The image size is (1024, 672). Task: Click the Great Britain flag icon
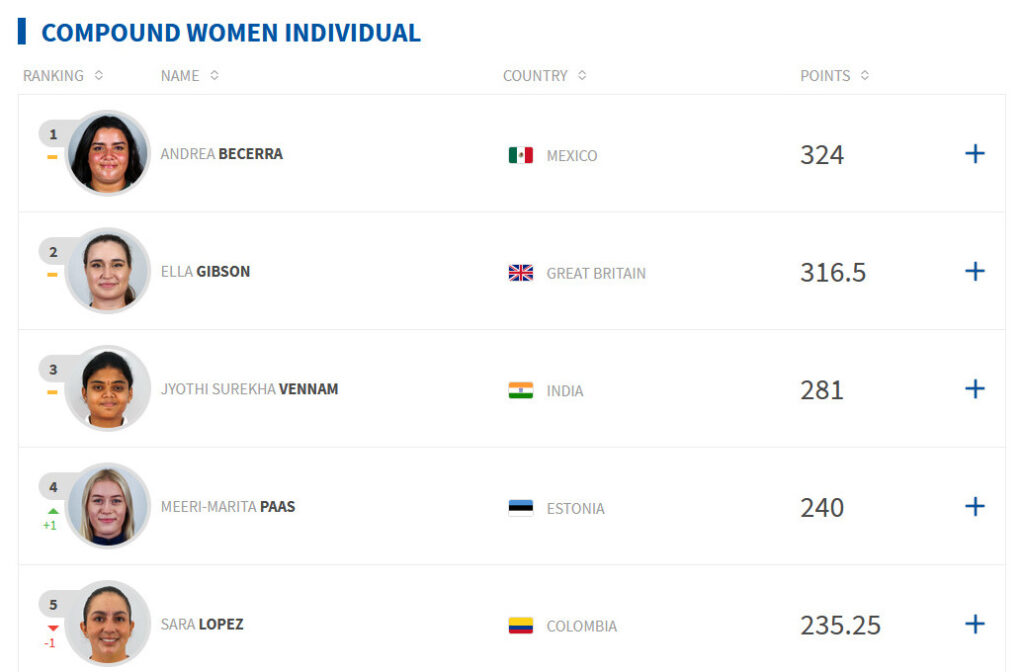point(520,272)
